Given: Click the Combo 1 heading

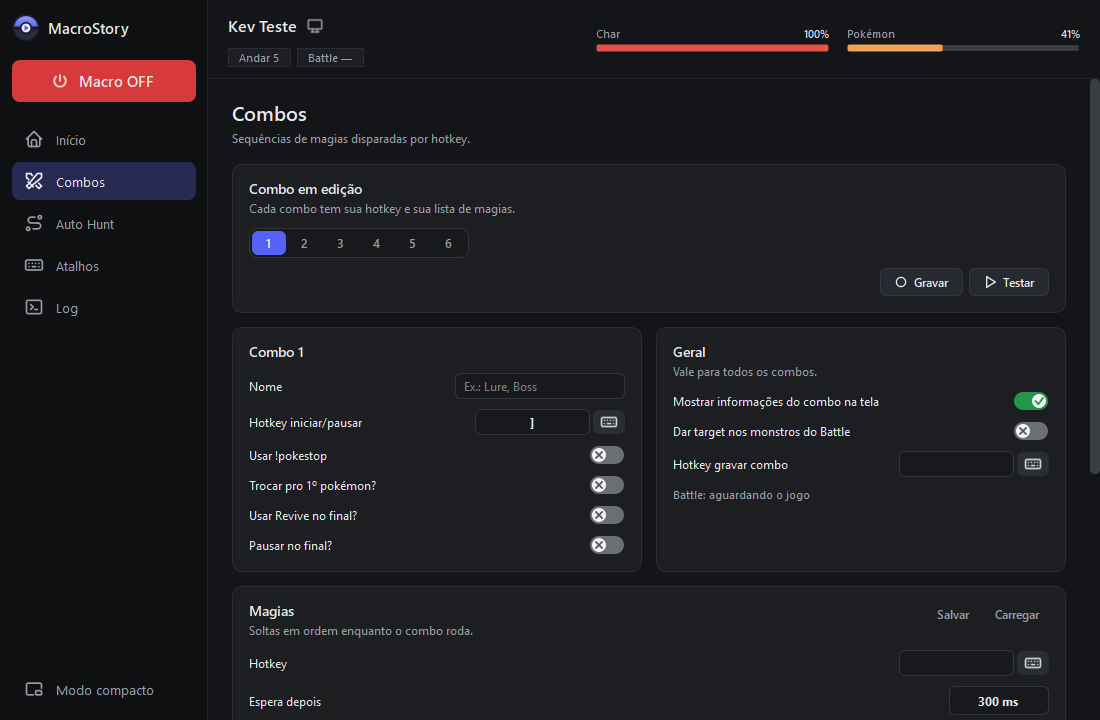Looking at the screenshot, I should click(x=276, y=352).
